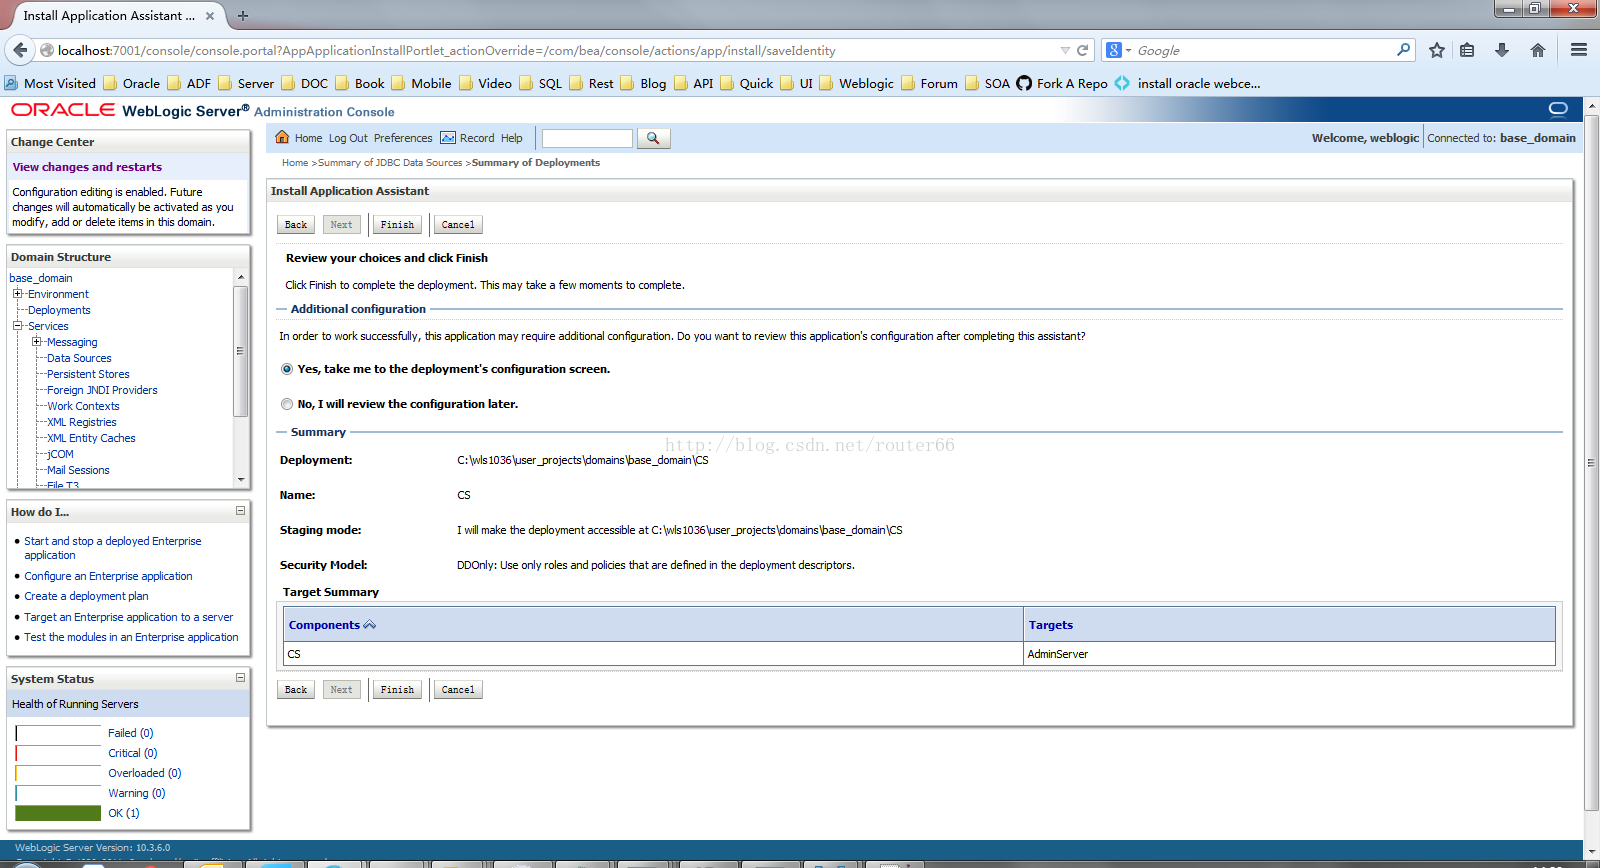The height and width of the screenshot is (868, 1600).
Task: Open Help in console toolbar
Action: click(x=512, y=138)
